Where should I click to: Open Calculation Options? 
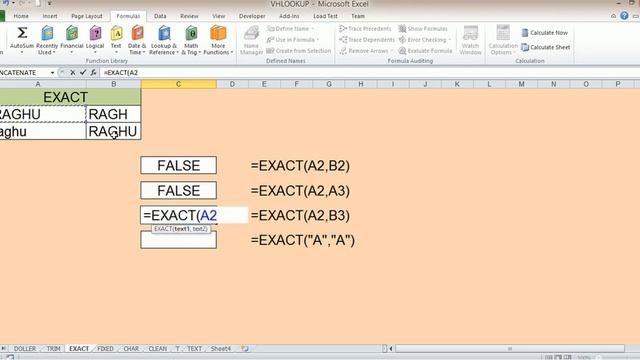[503, 40]
